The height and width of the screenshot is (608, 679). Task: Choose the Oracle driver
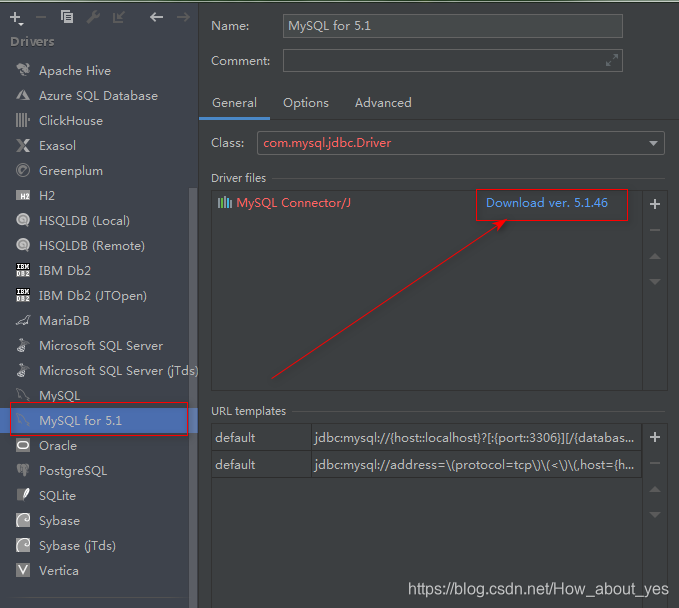point(99,446)
